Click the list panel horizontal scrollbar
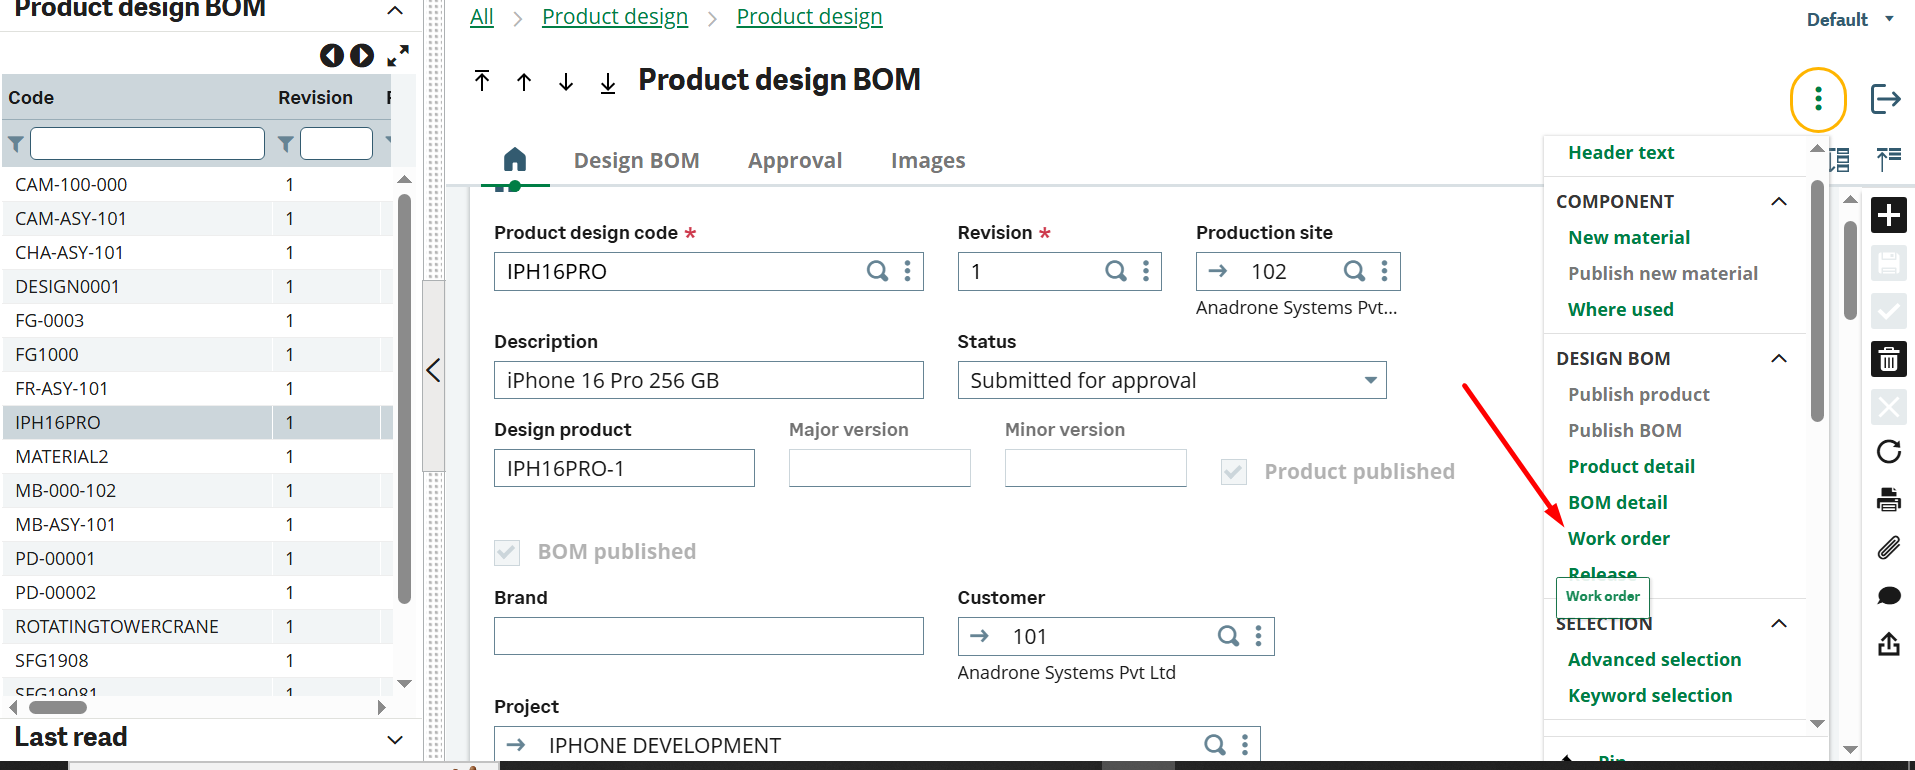This screenshot has height=770, width=1915. [x=58, y=707]
